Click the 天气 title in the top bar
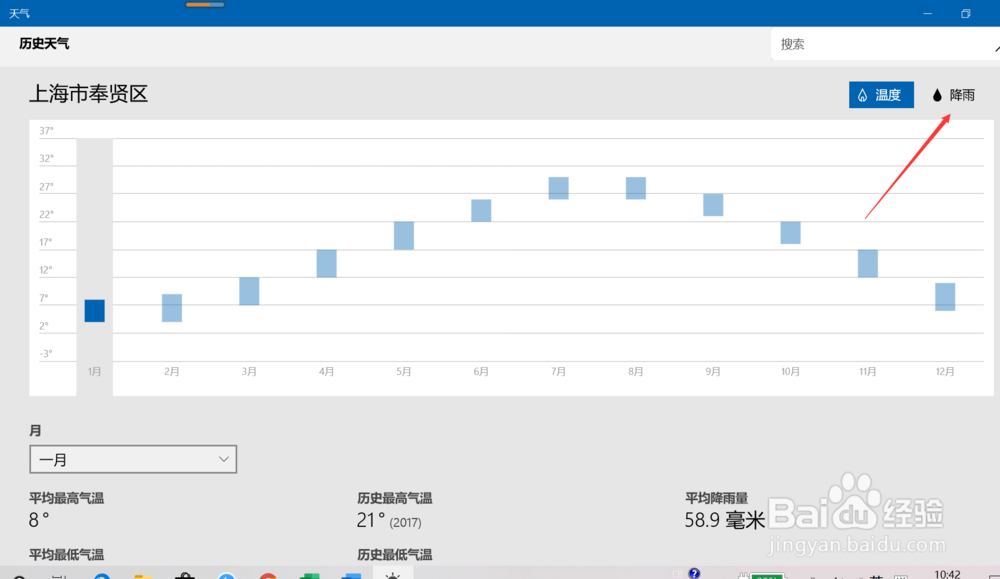 (19, 13)
